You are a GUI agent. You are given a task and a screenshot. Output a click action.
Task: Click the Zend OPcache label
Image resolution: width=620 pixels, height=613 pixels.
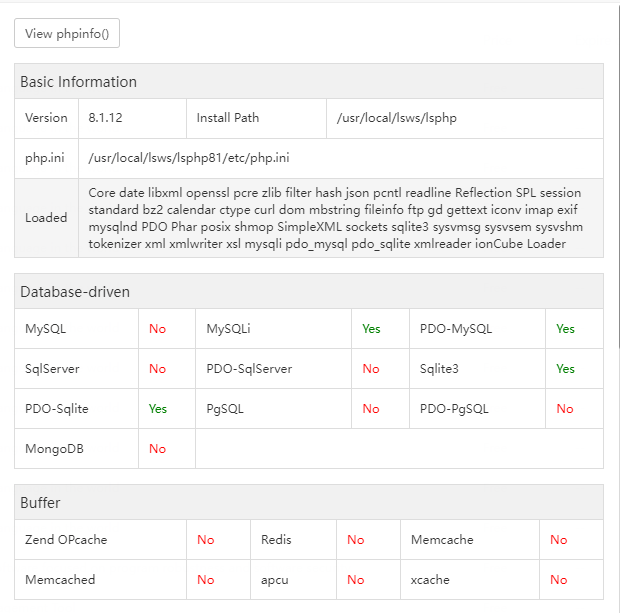[x=66, y=540]
